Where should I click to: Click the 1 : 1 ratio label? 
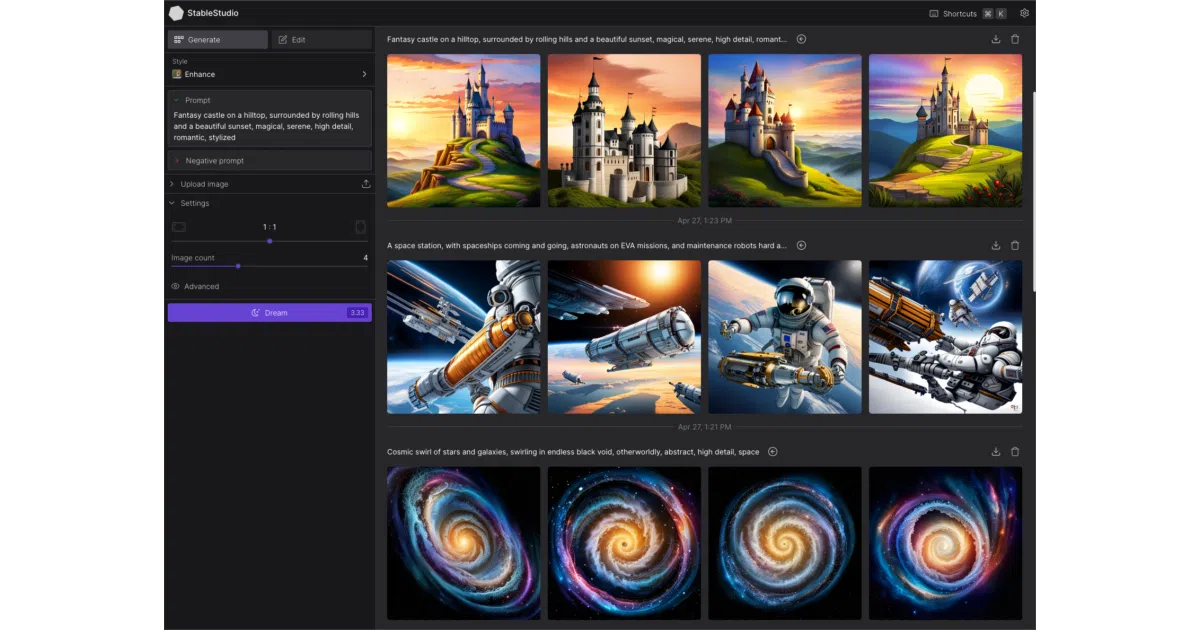[269, 227]
